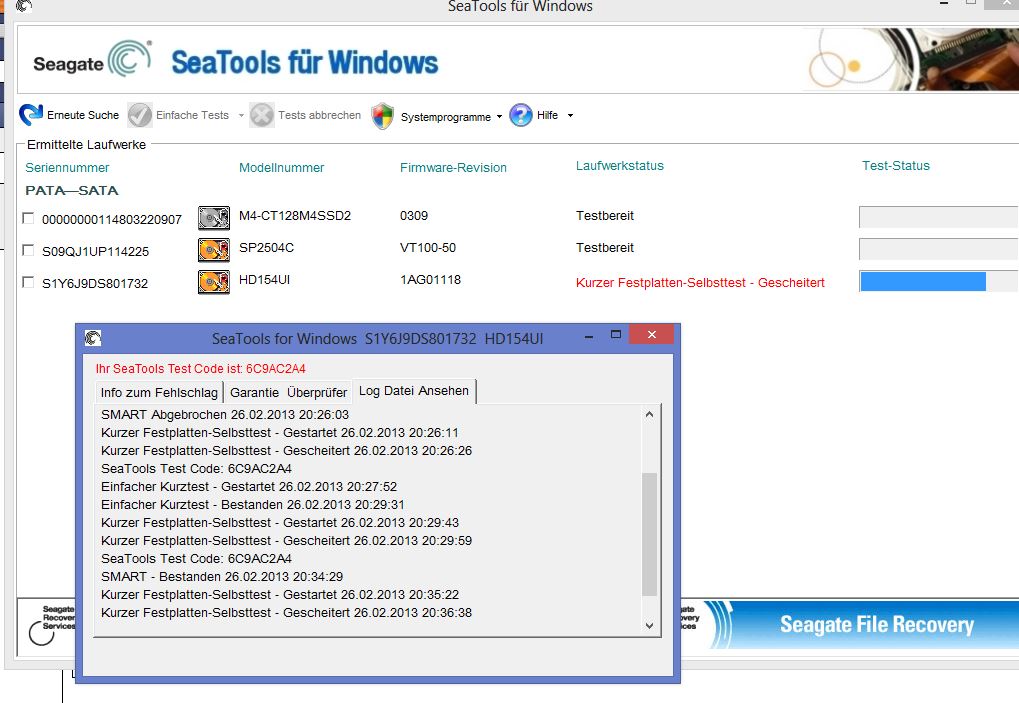
Task: Click the Tests abbrechen X icon
Action: click(x=261, y=115)
